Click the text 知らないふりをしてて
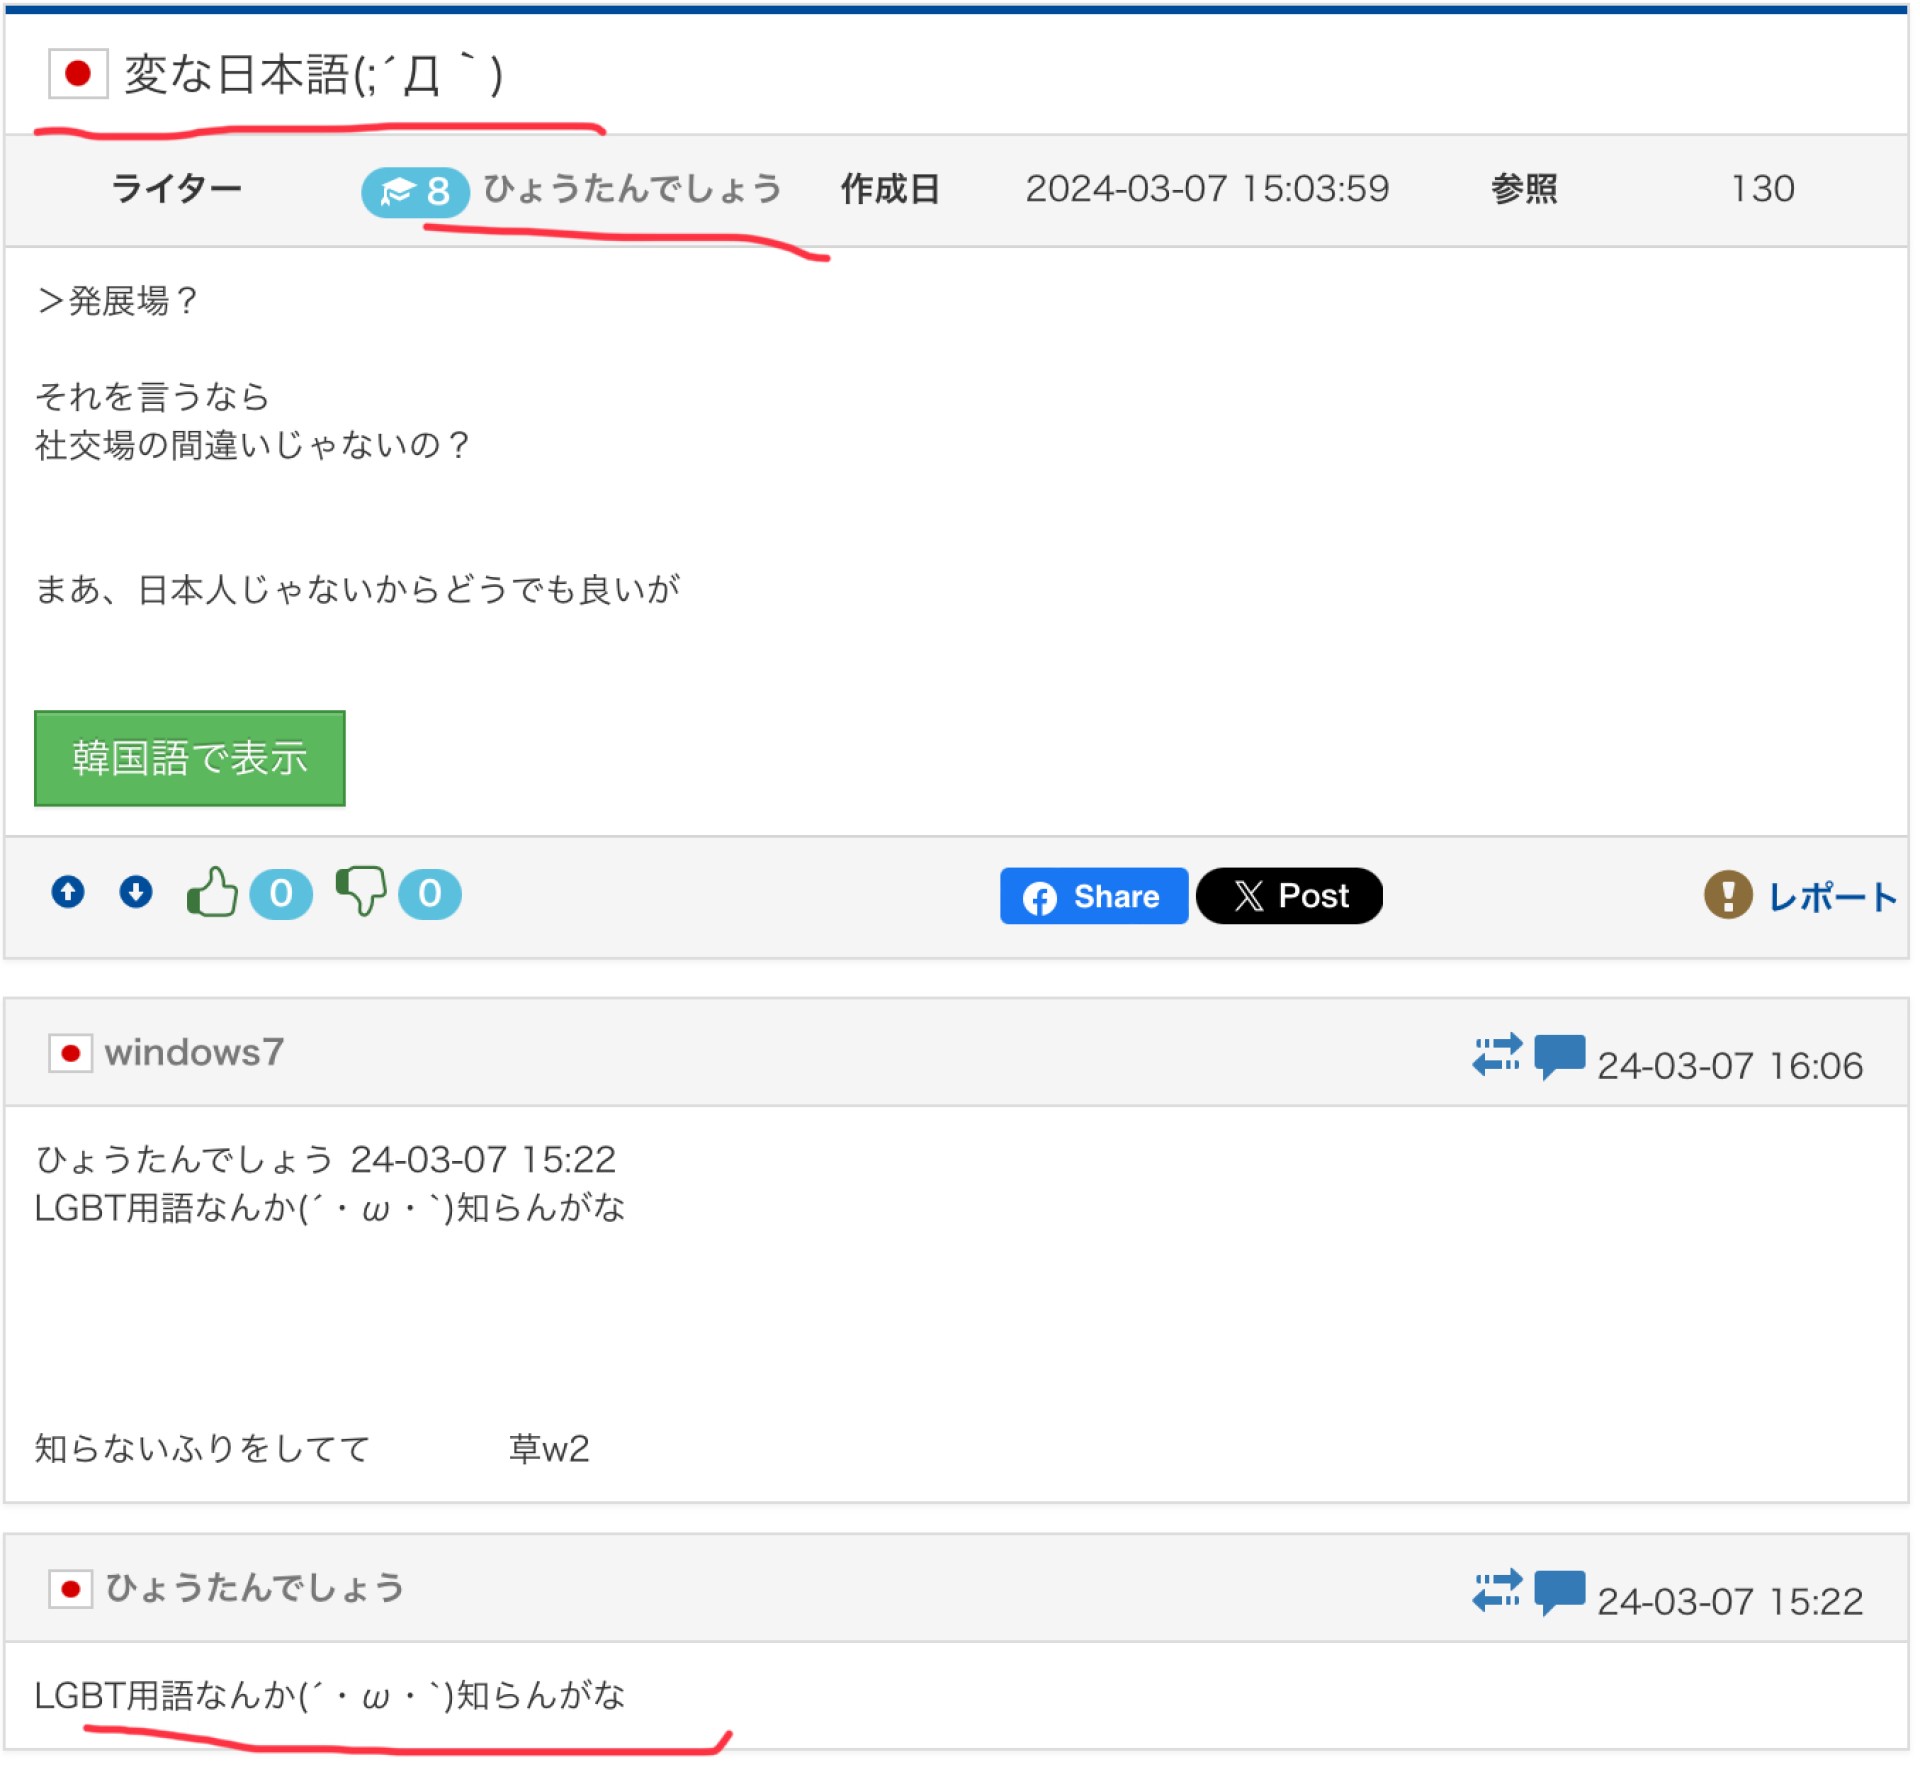Viewport: 1920px width, 1772px height. pyautogui.click(x=203, y=1449)
